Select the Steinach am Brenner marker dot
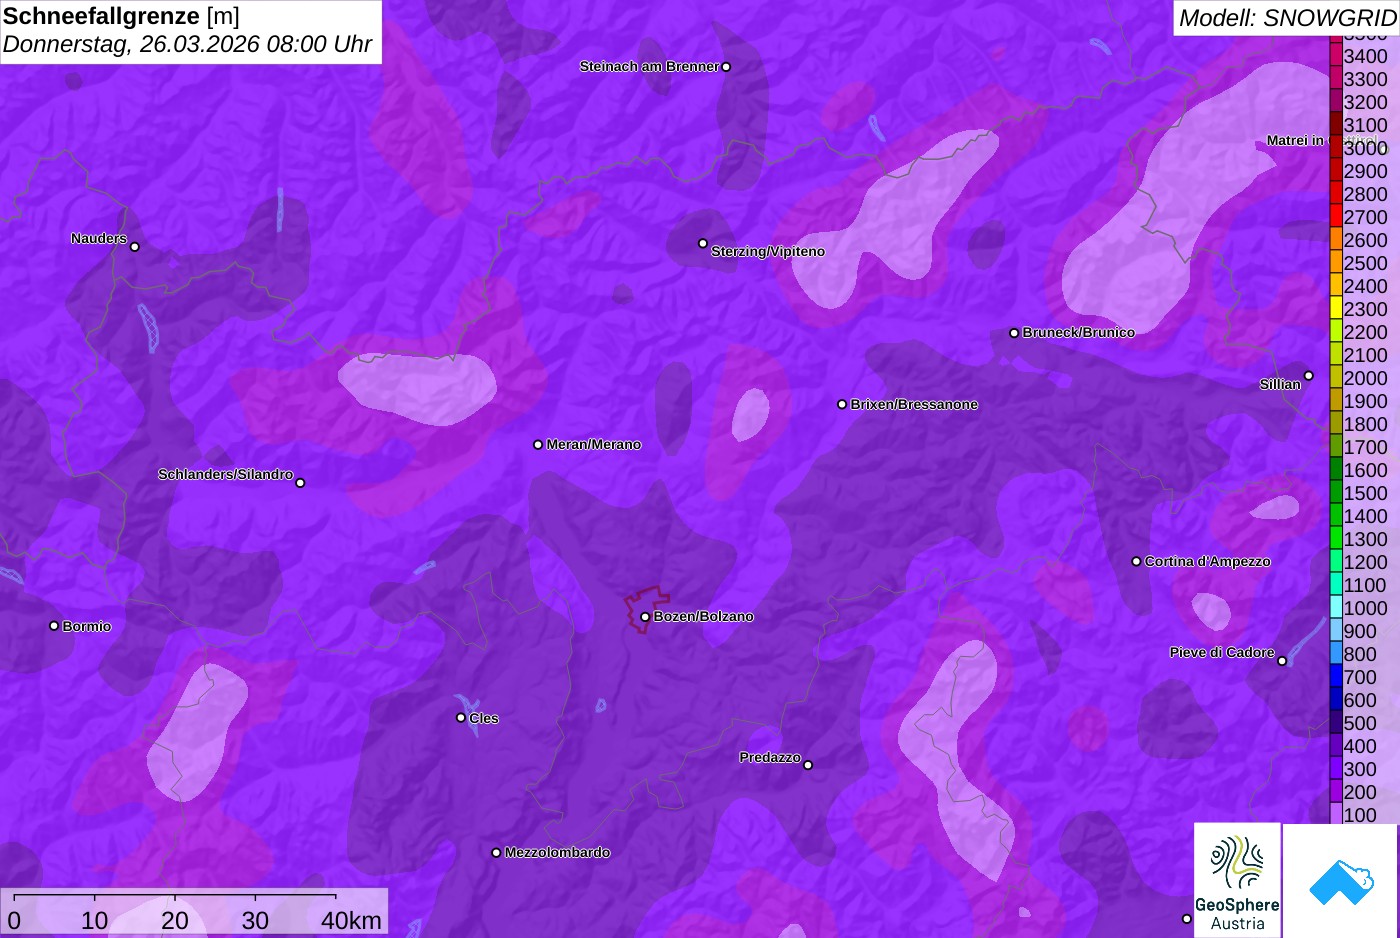 coord(726,67)
